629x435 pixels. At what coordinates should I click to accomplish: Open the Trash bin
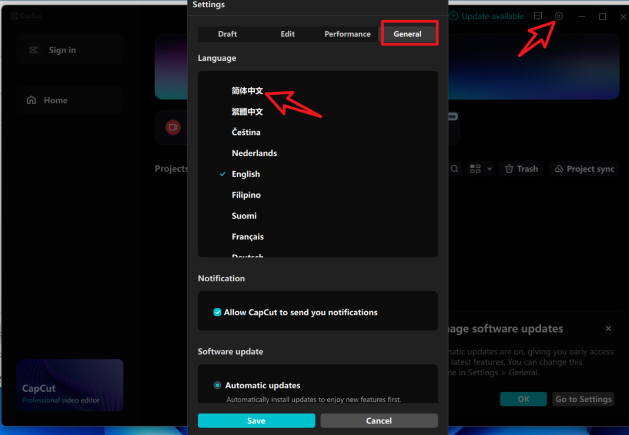pyautogui.click(x=520, y=169)
